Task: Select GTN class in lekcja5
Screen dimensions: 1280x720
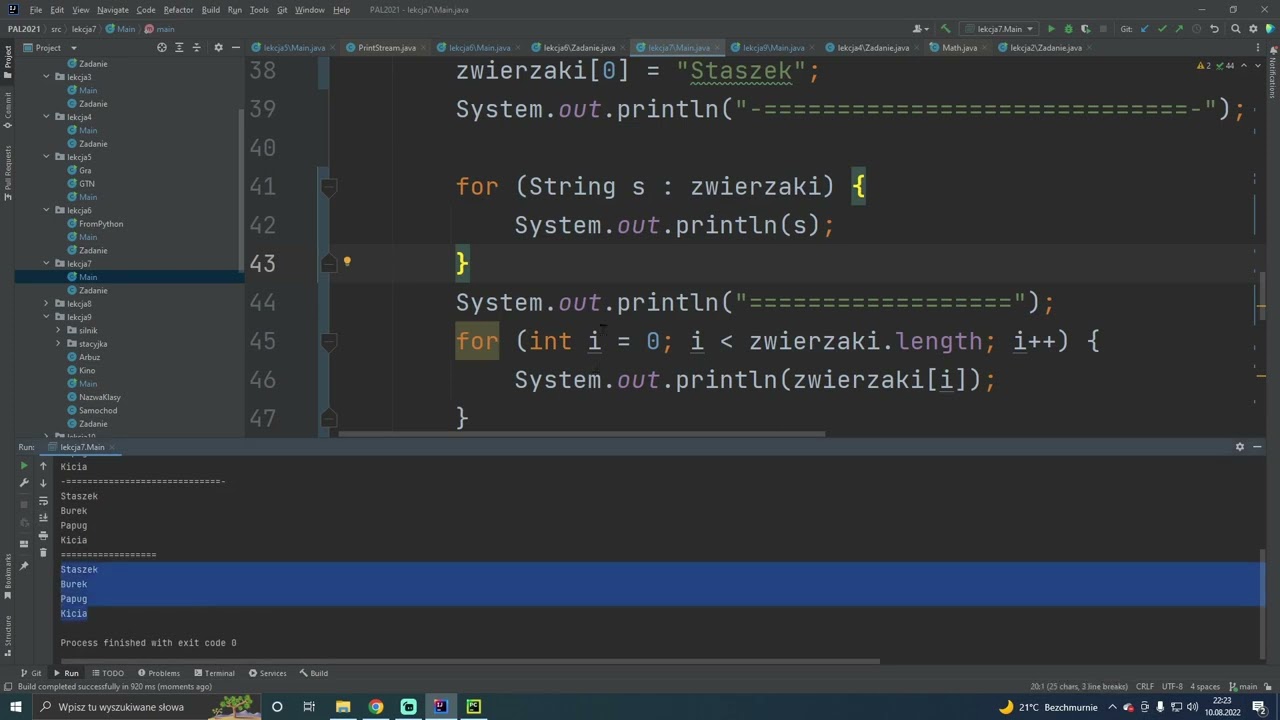Action: (87, 184)
